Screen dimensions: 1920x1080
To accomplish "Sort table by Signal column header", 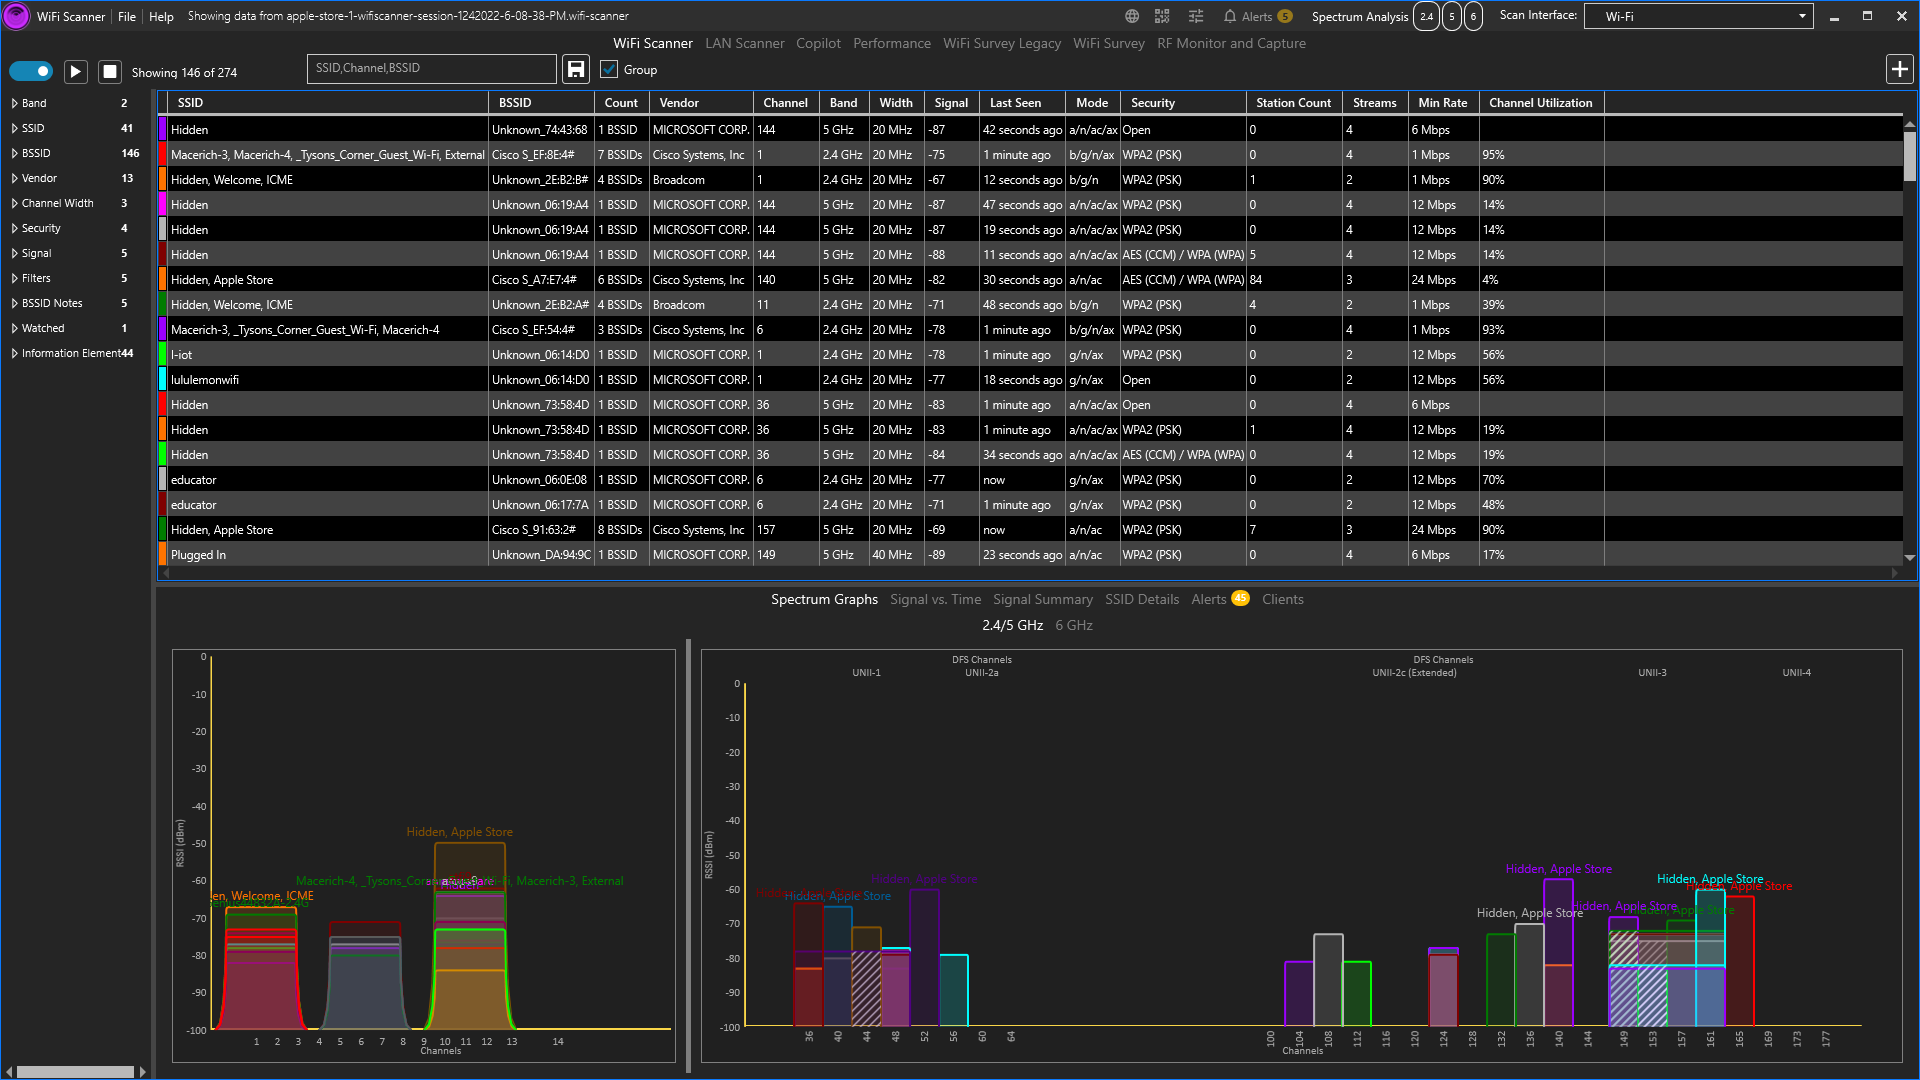I will tap(951, 103).
